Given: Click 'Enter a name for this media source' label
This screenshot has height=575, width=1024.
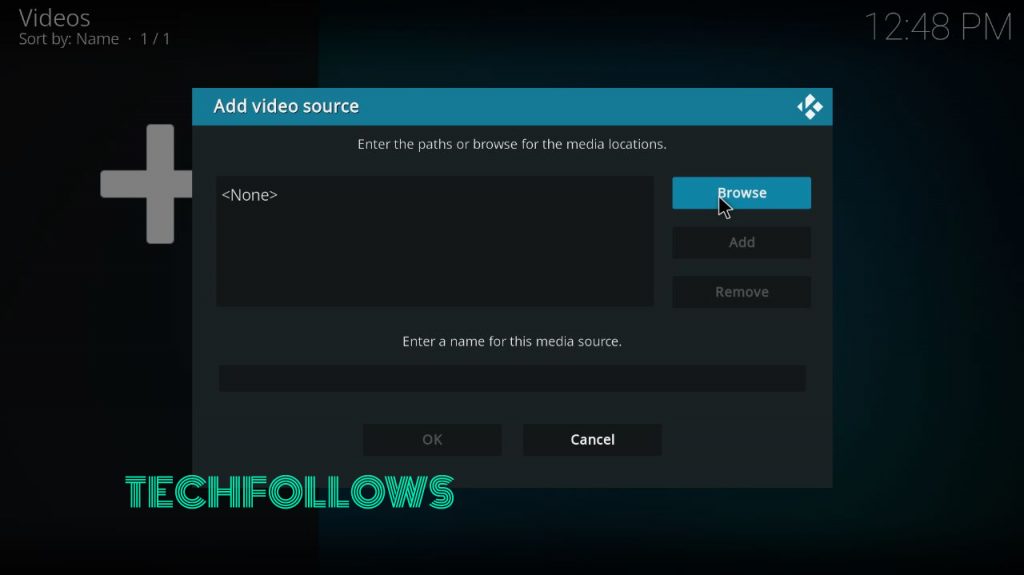Looking at the screenshot, I should [x=512, y=341].
